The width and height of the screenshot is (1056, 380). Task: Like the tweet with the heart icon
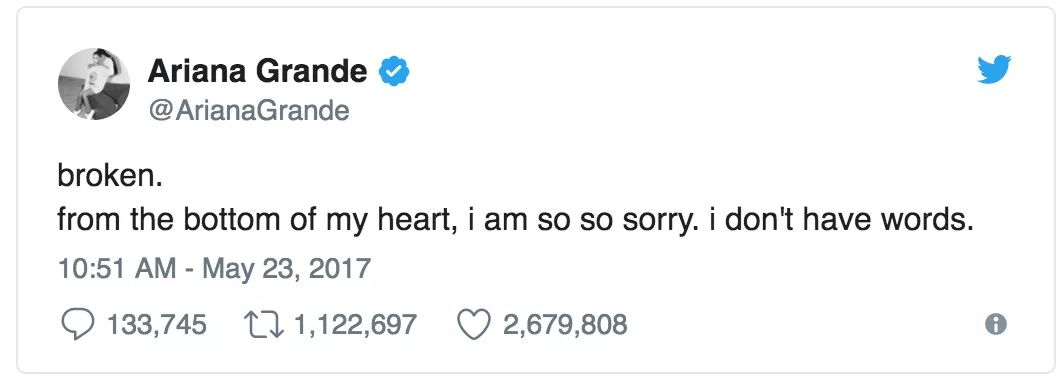[x=474, y=325]
